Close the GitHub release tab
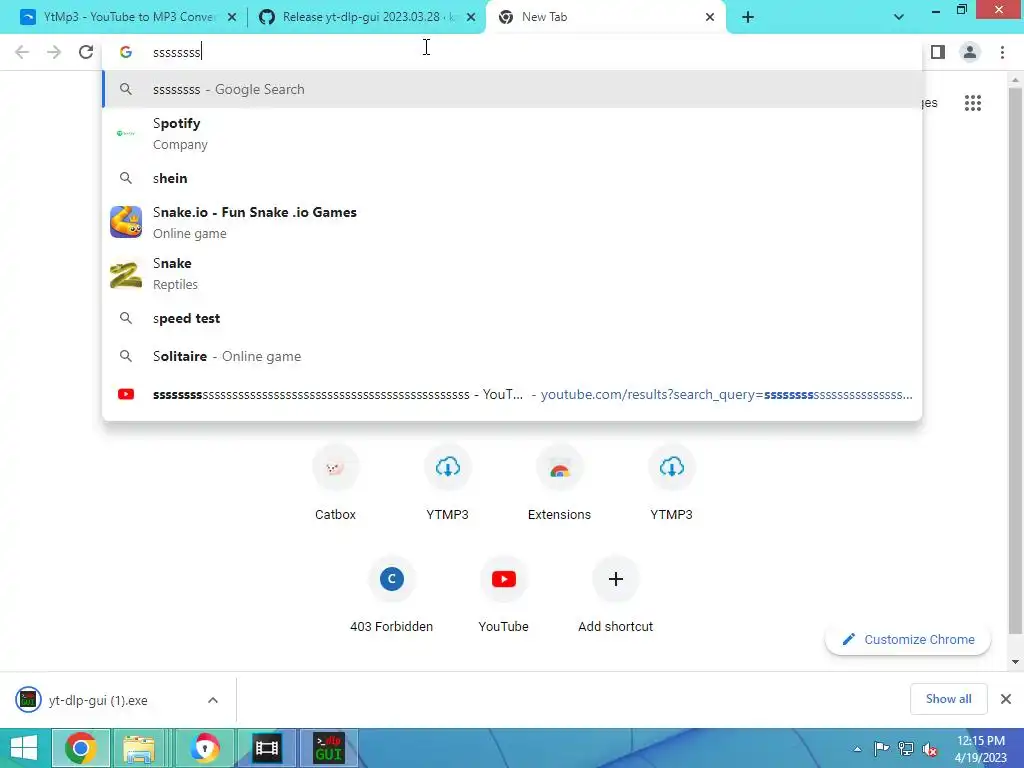Viewport: 1024px width, 768px height. [471, 17]
